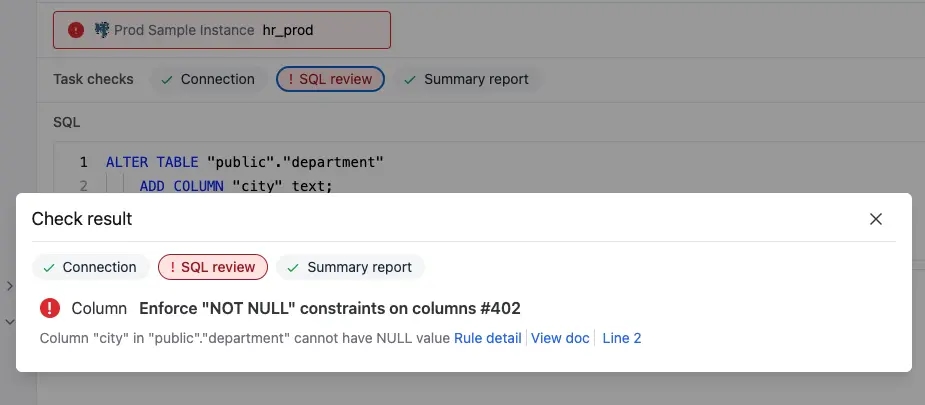This screenshot has height=405, width=925.
Task: Open Summary report tab inside Check result dialog
Action: click(x=350, y=267)
